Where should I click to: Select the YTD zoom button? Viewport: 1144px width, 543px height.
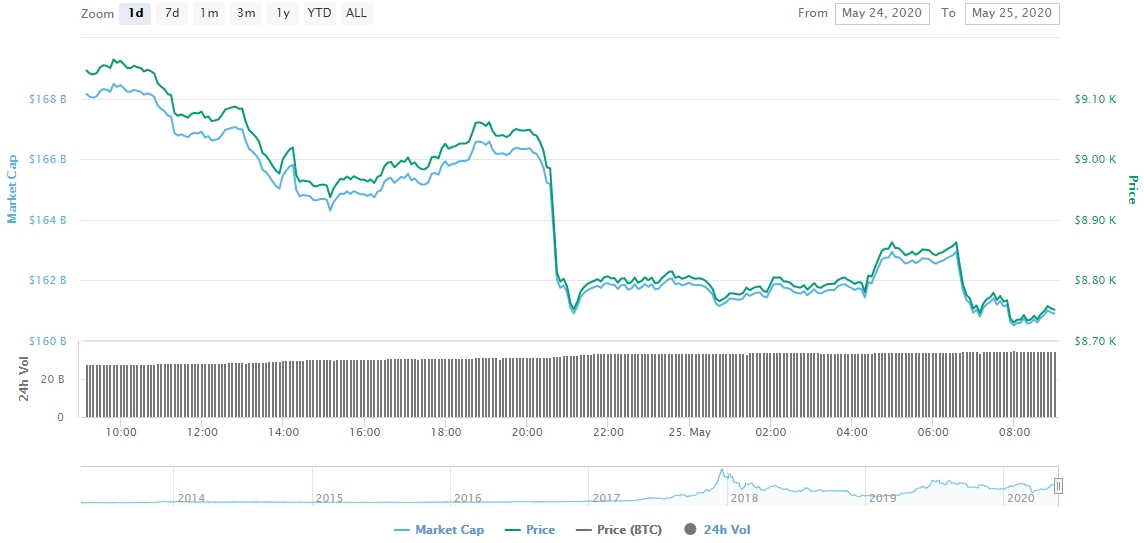[x=320, y=13]
